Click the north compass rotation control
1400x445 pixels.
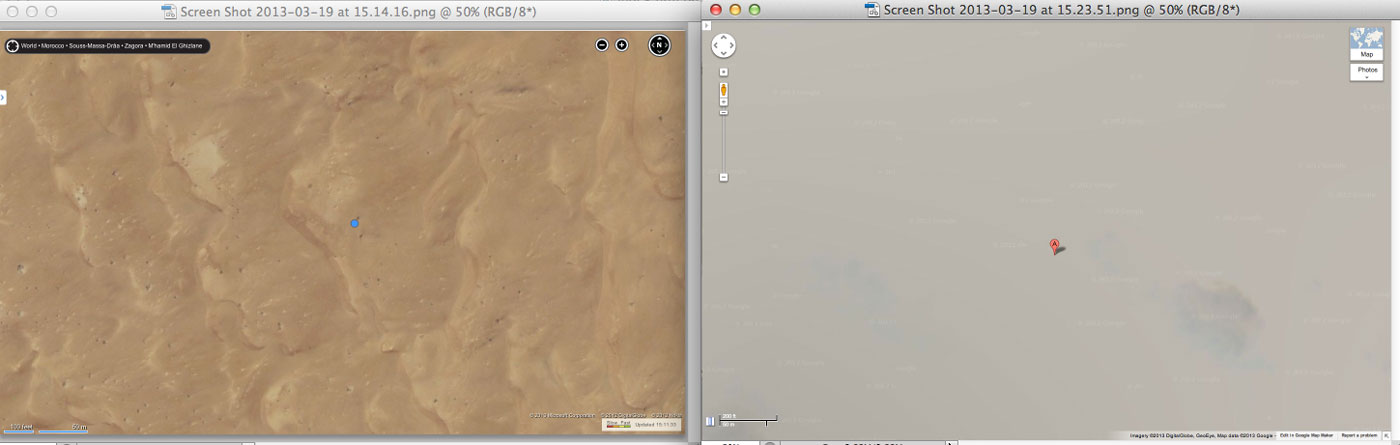coord(659,45)
